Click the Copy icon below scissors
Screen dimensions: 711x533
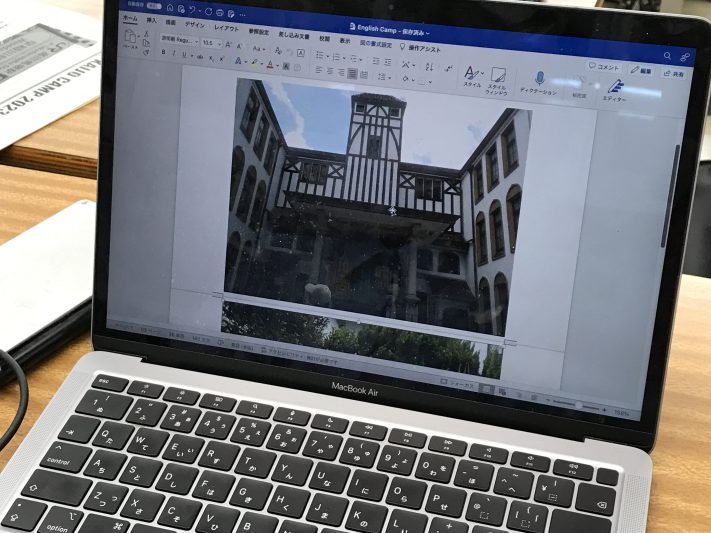point(146,43)
